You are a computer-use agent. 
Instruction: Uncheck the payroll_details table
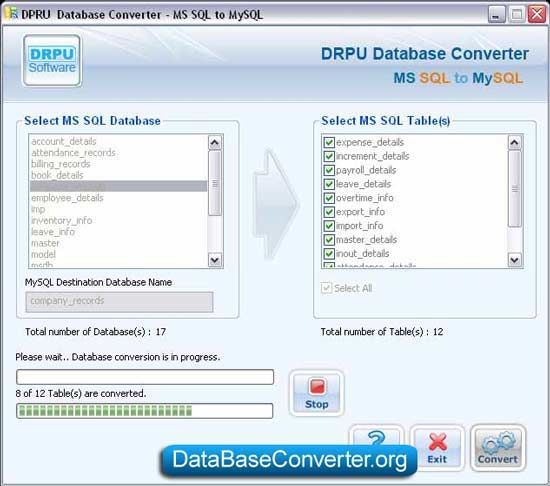[329, 170]
